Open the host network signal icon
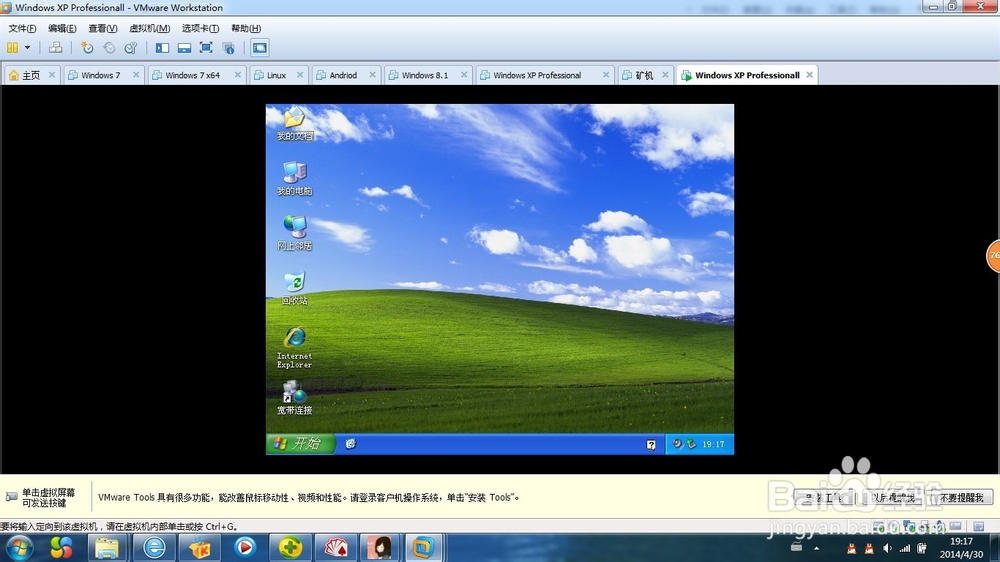Viewport: 1000px width, 562px height. [x=904, y=548]
